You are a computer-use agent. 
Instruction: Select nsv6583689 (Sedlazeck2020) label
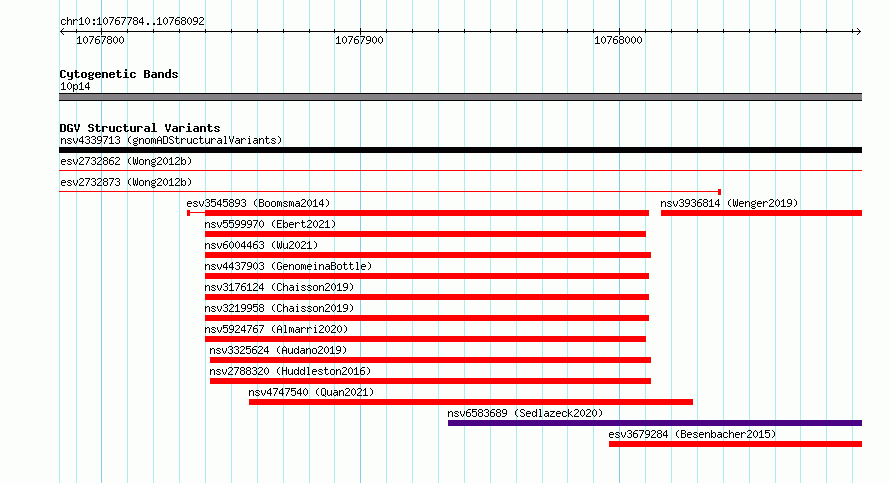525,413
